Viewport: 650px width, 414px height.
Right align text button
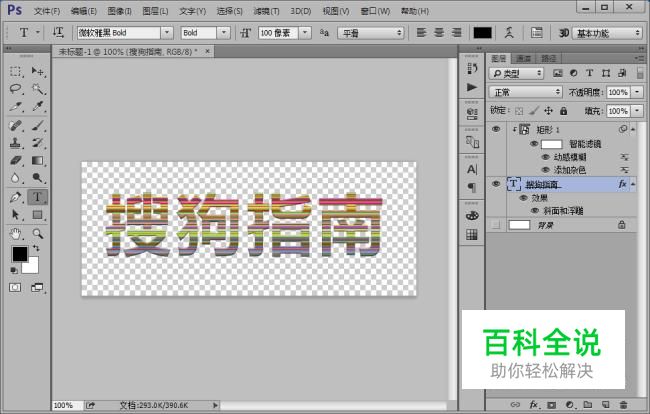(x=456, y=32)
